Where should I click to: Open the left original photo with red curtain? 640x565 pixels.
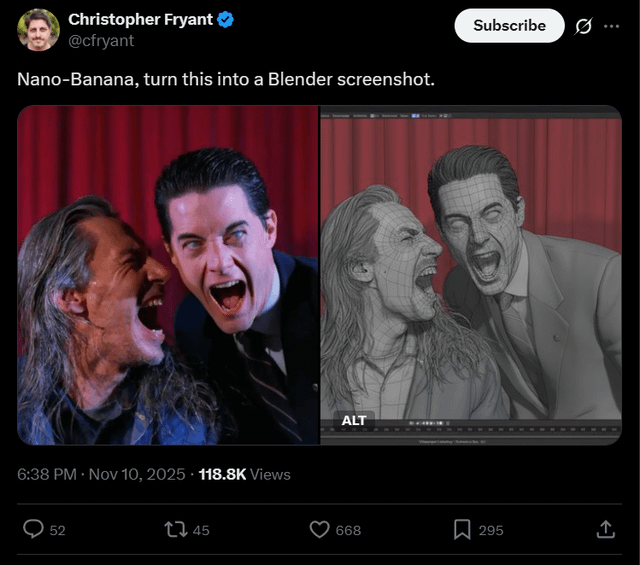167,275
